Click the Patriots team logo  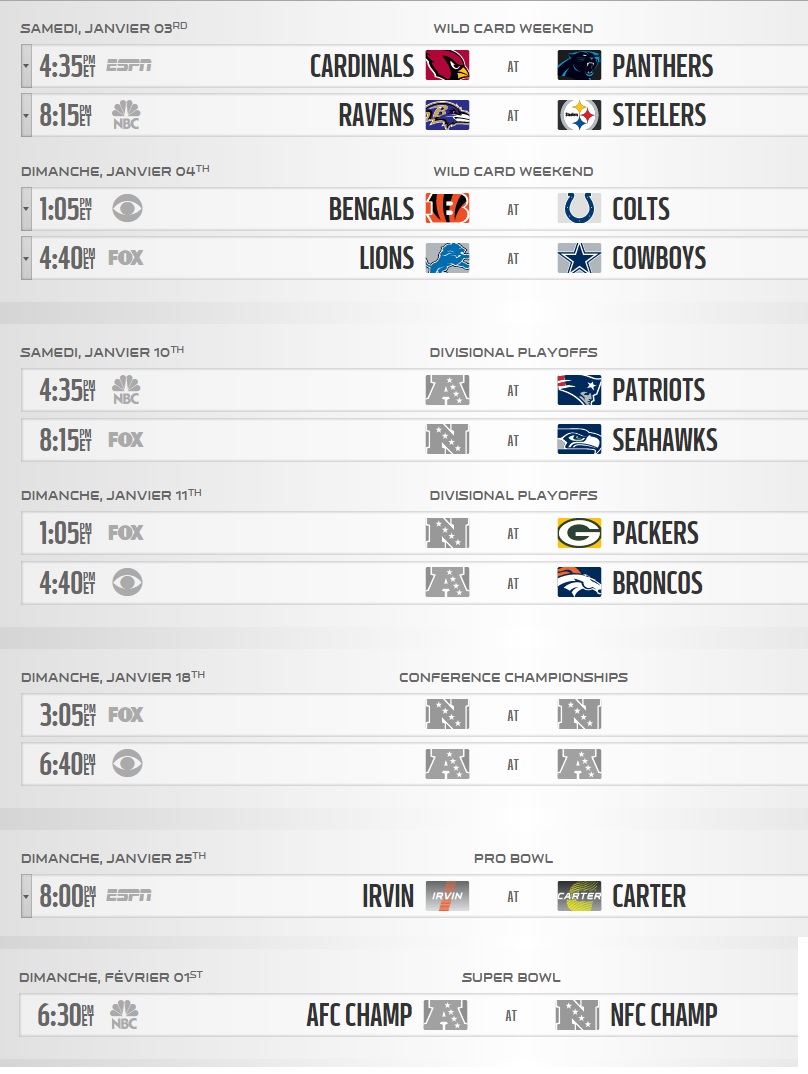click(579, 390)
